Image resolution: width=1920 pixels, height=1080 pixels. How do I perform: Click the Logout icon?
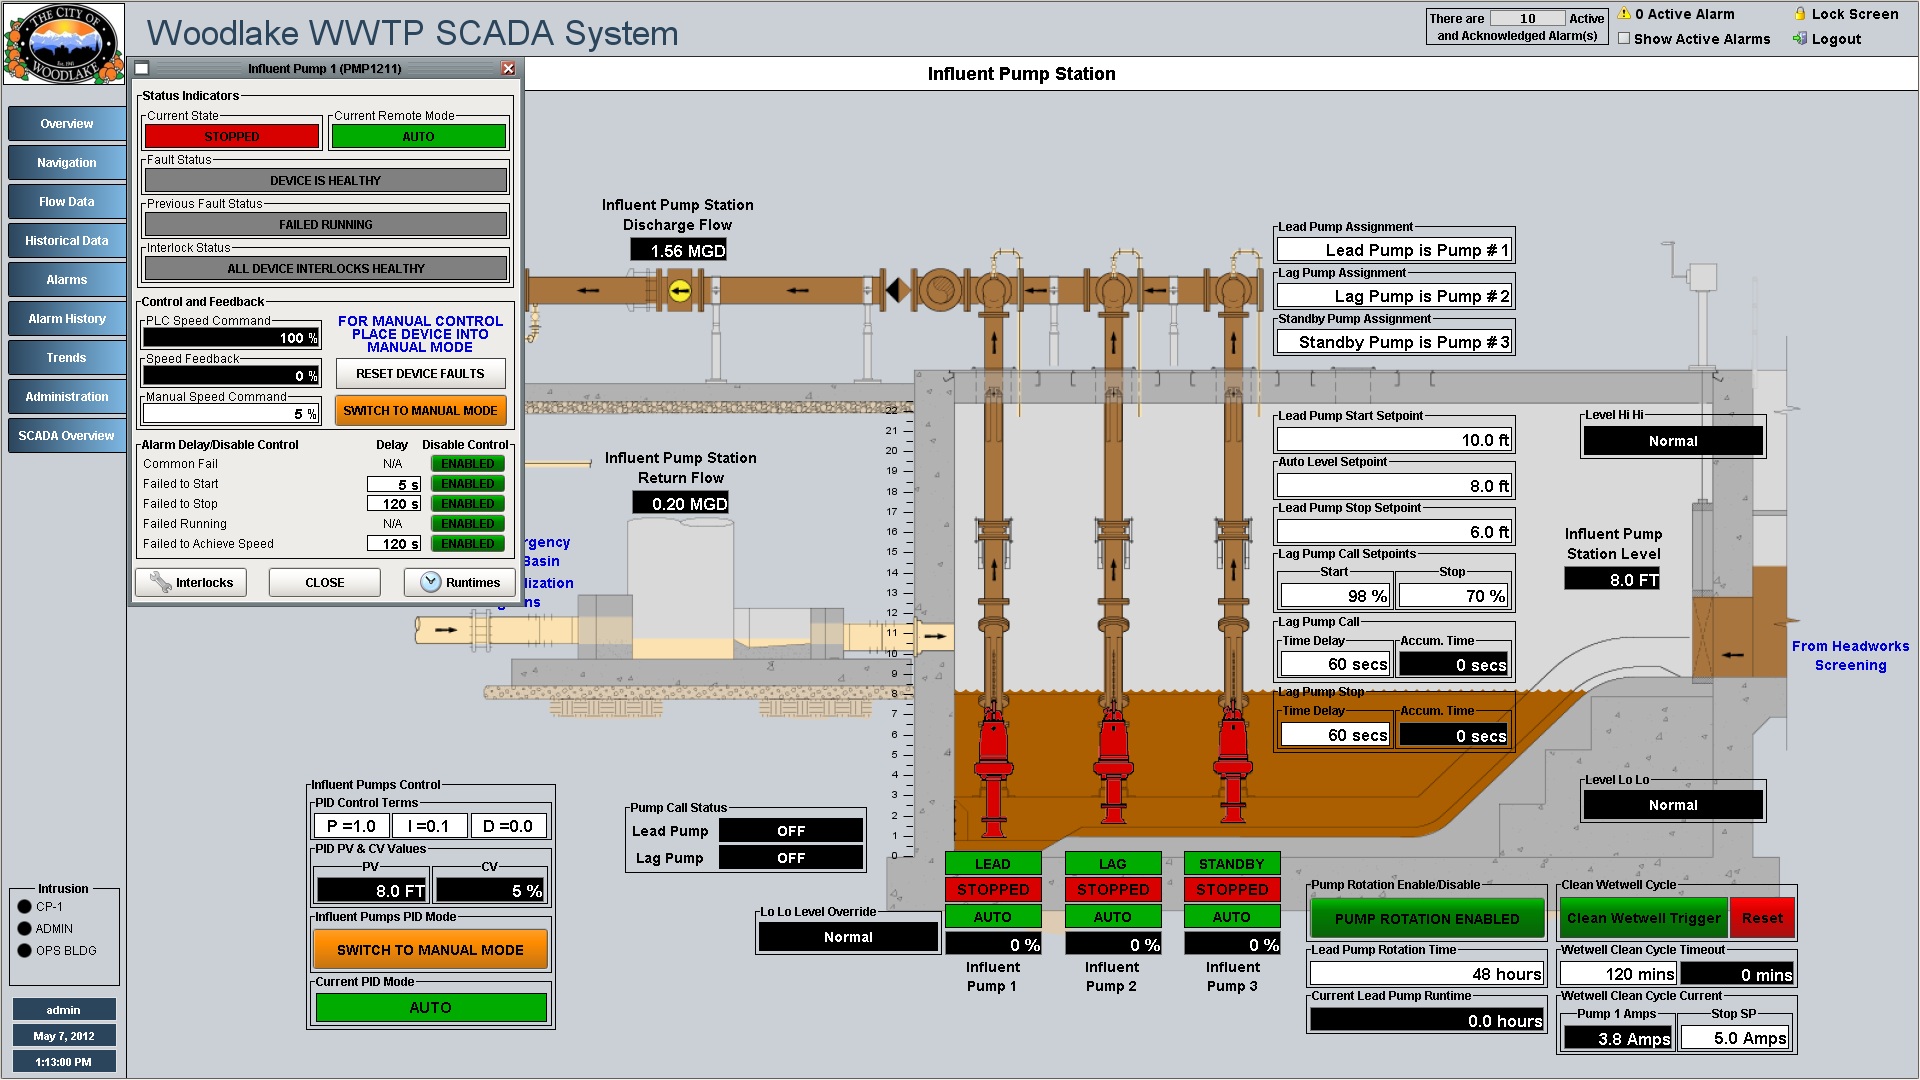click(1800, 39)
